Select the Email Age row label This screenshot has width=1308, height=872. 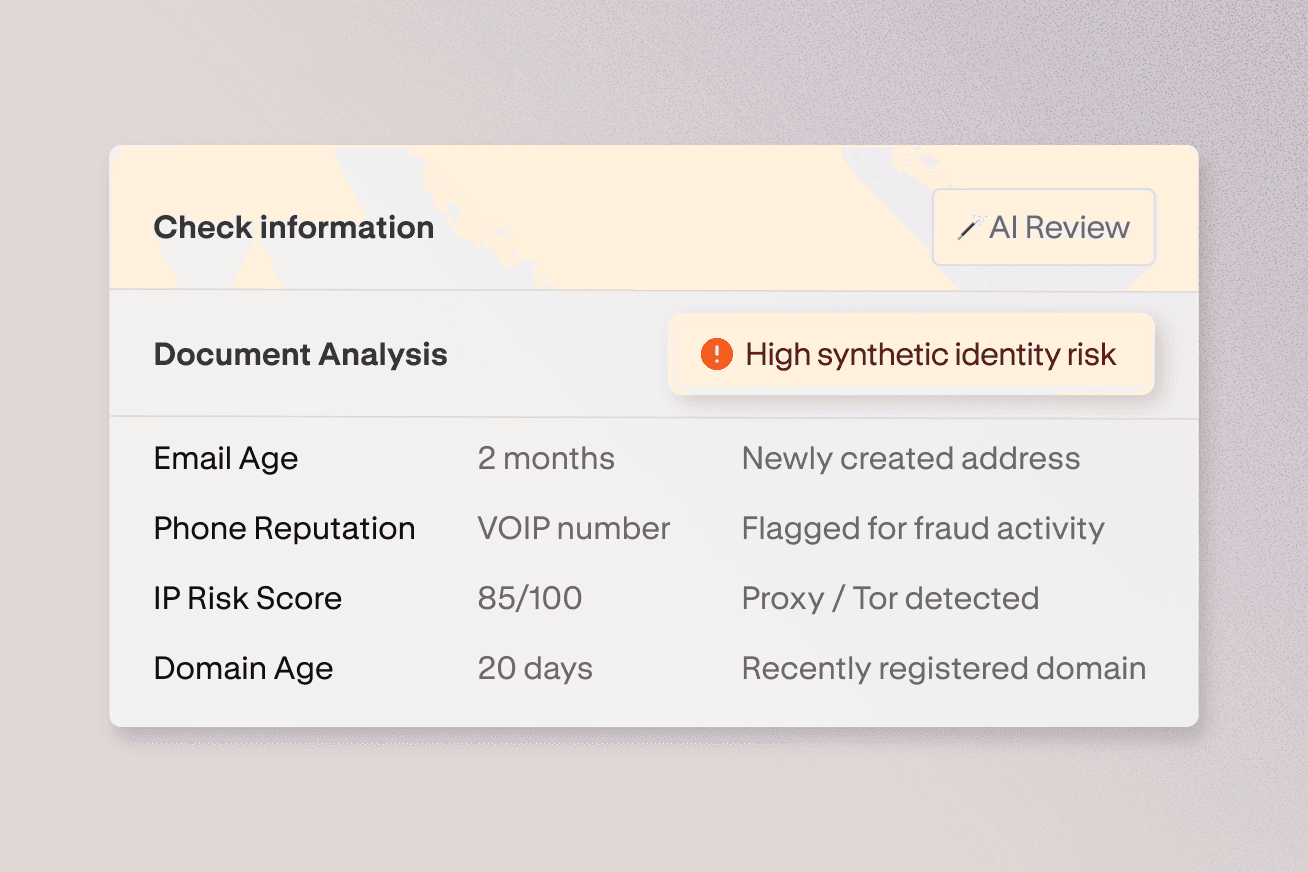(225, 458)
